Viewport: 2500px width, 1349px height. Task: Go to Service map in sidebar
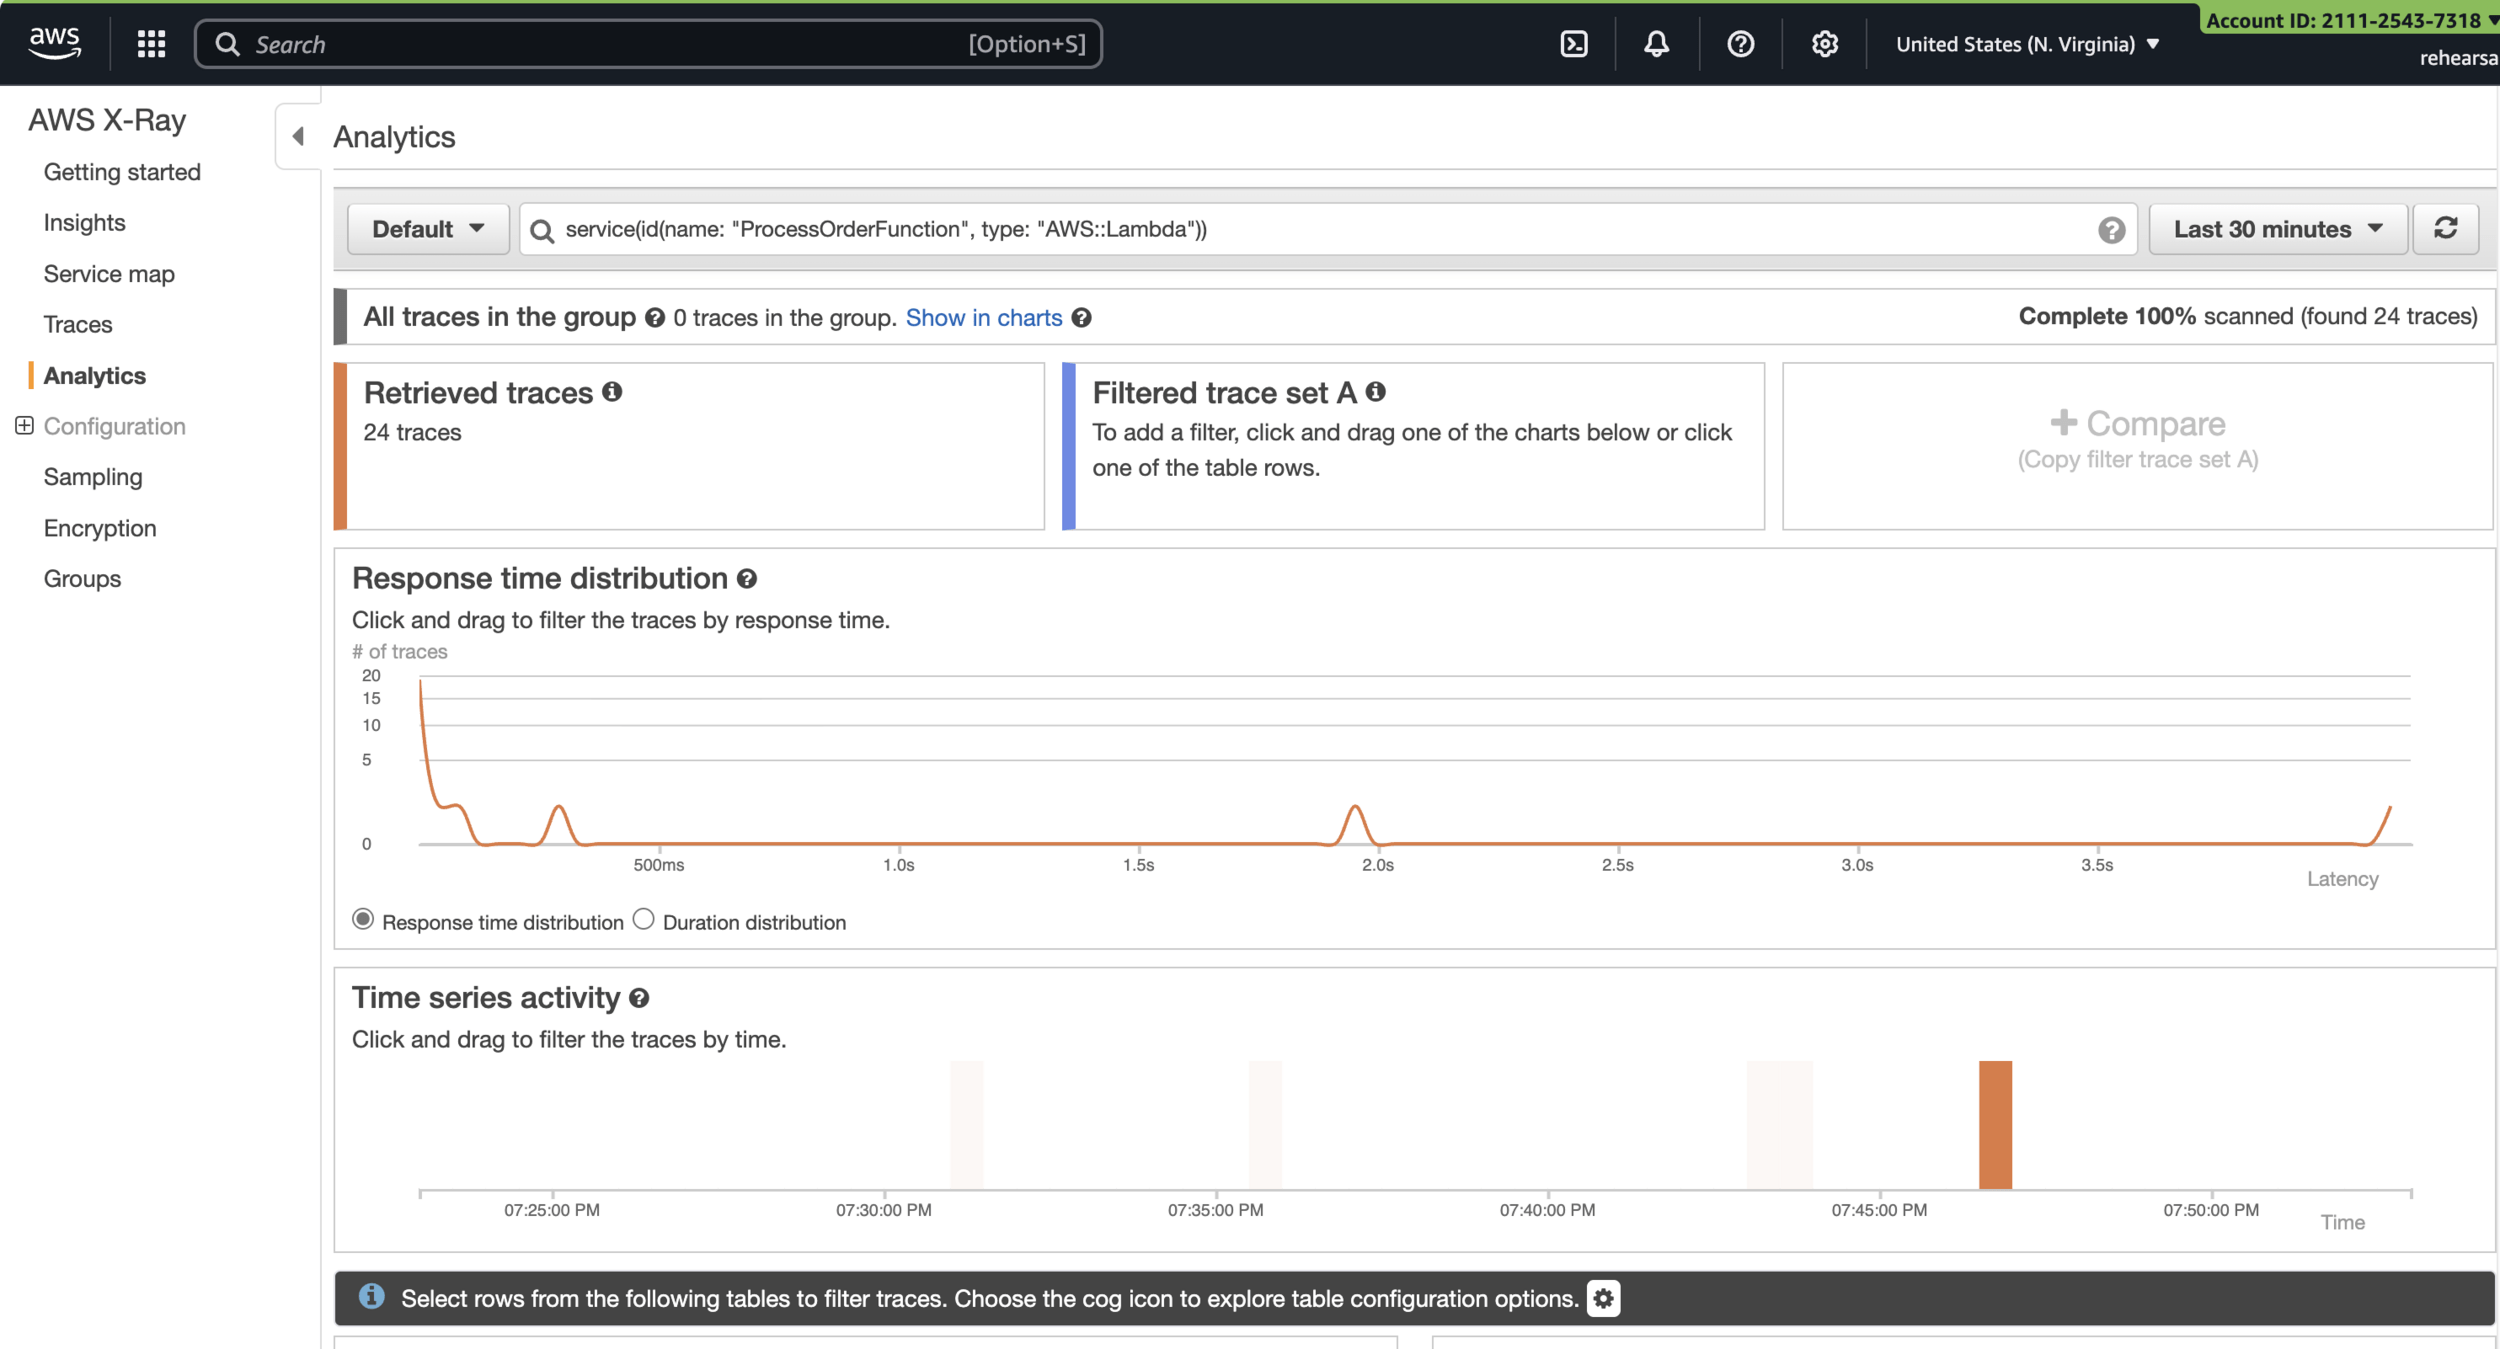(x=109, y=274)
